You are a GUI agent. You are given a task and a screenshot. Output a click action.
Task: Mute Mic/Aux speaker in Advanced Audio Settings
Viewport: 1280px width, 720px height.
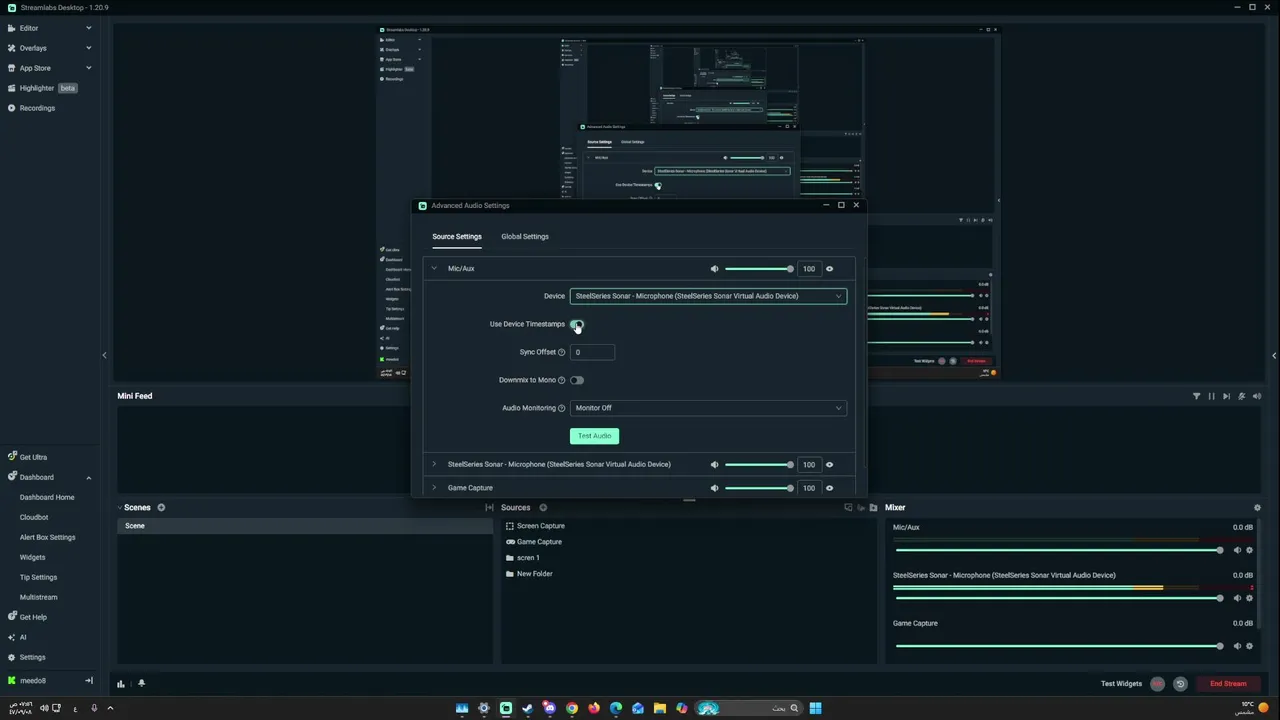tap(714, 269)
